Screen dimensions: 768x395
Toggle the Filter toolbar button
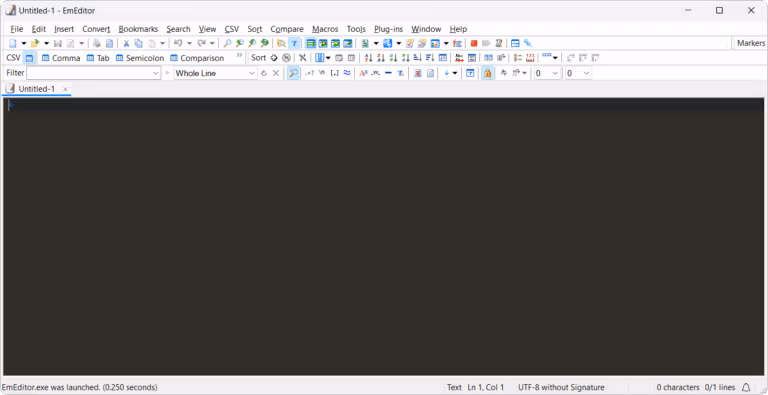(x=294, y=43)
